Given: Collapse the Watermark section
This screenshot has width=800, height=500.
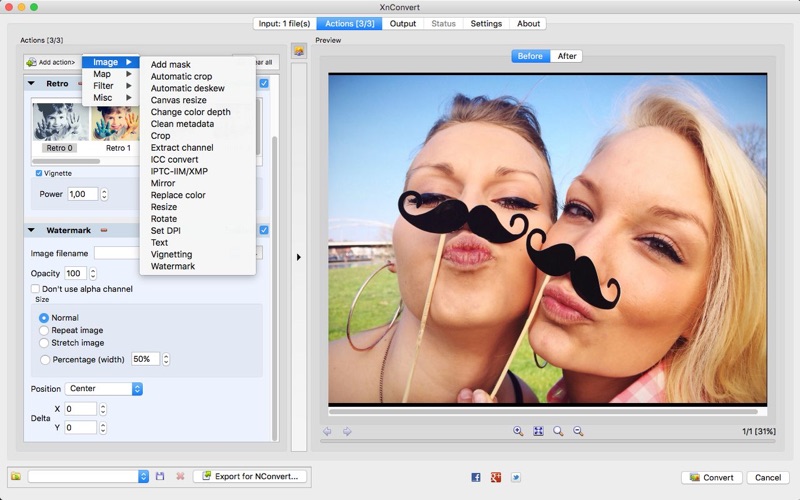Looking at the screenshot, I should (x=32, y=230).
